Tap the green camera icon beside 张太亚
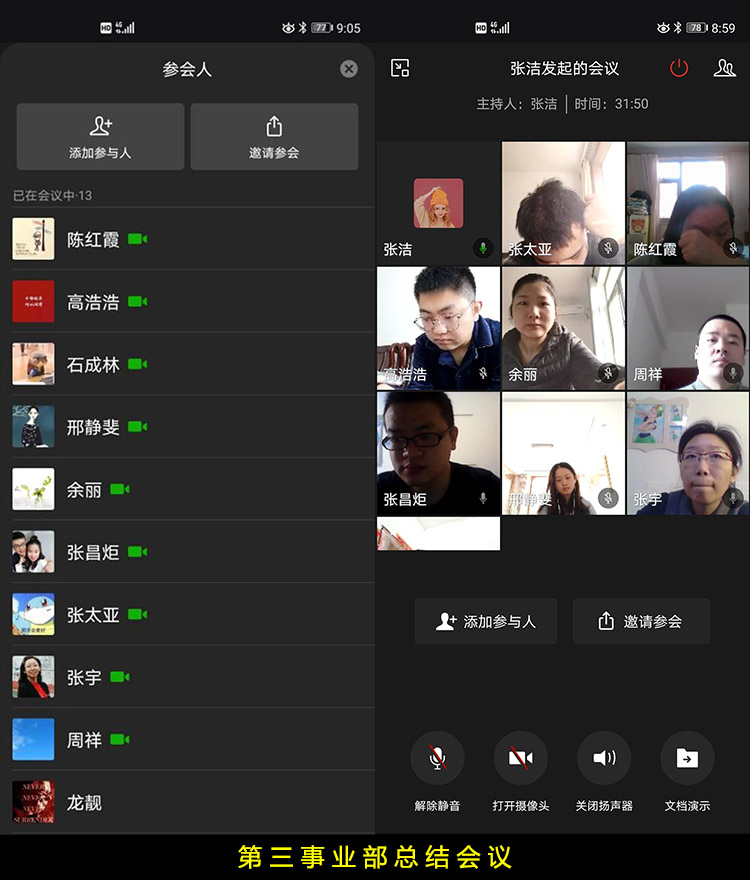The image size is (750, 880). point(138,614)
